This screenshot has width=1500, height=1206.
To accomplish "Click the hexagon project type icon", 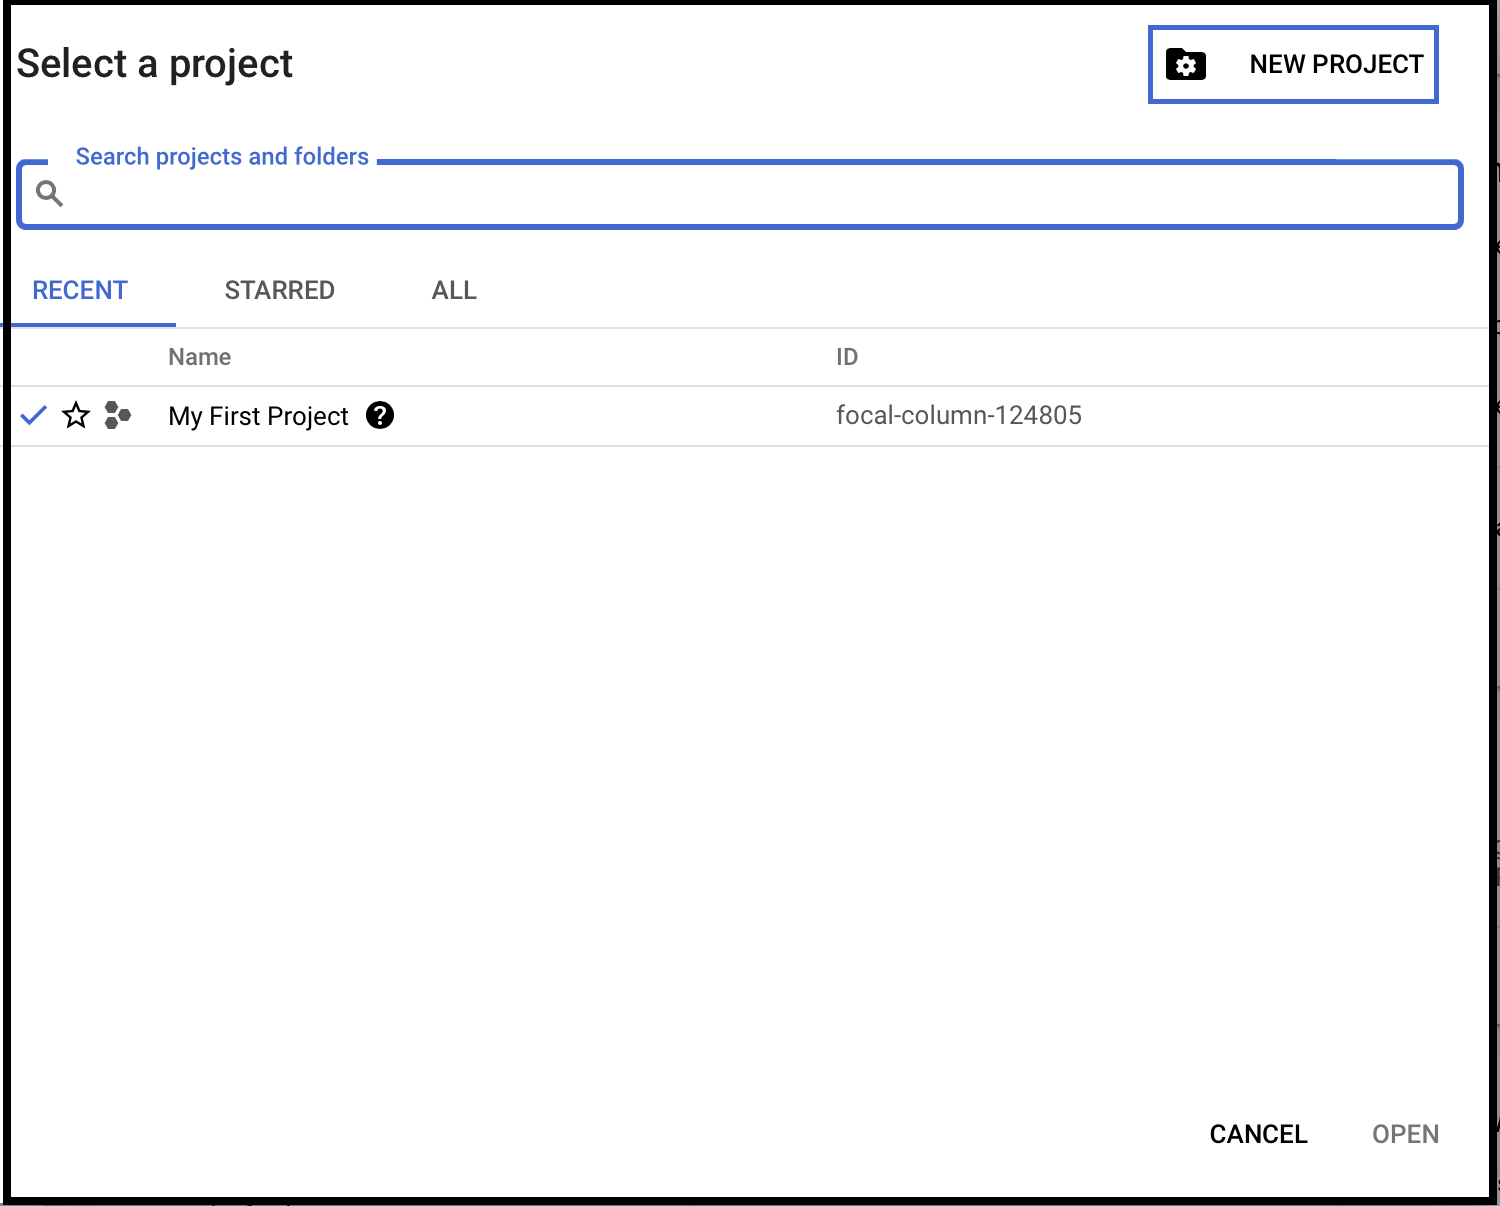I will point(117,416).
